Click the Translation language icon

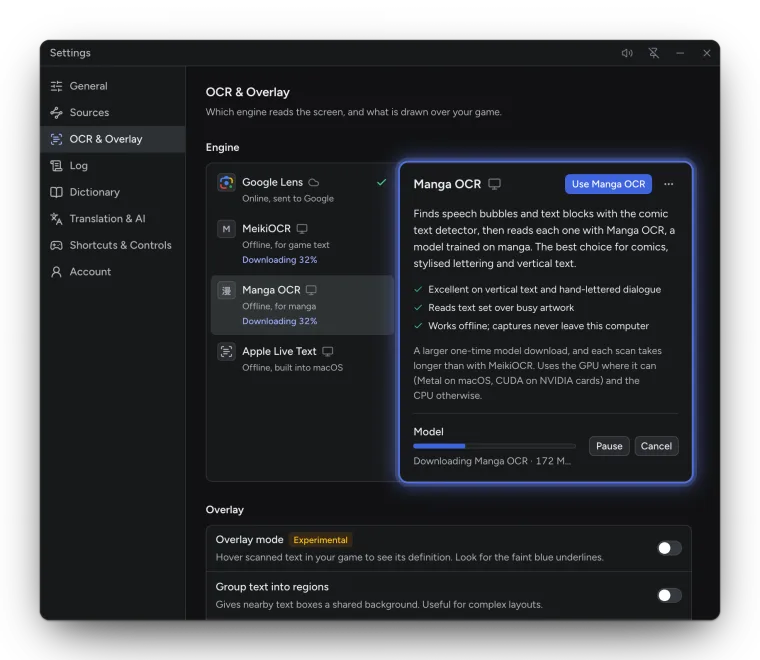[56, 219]
